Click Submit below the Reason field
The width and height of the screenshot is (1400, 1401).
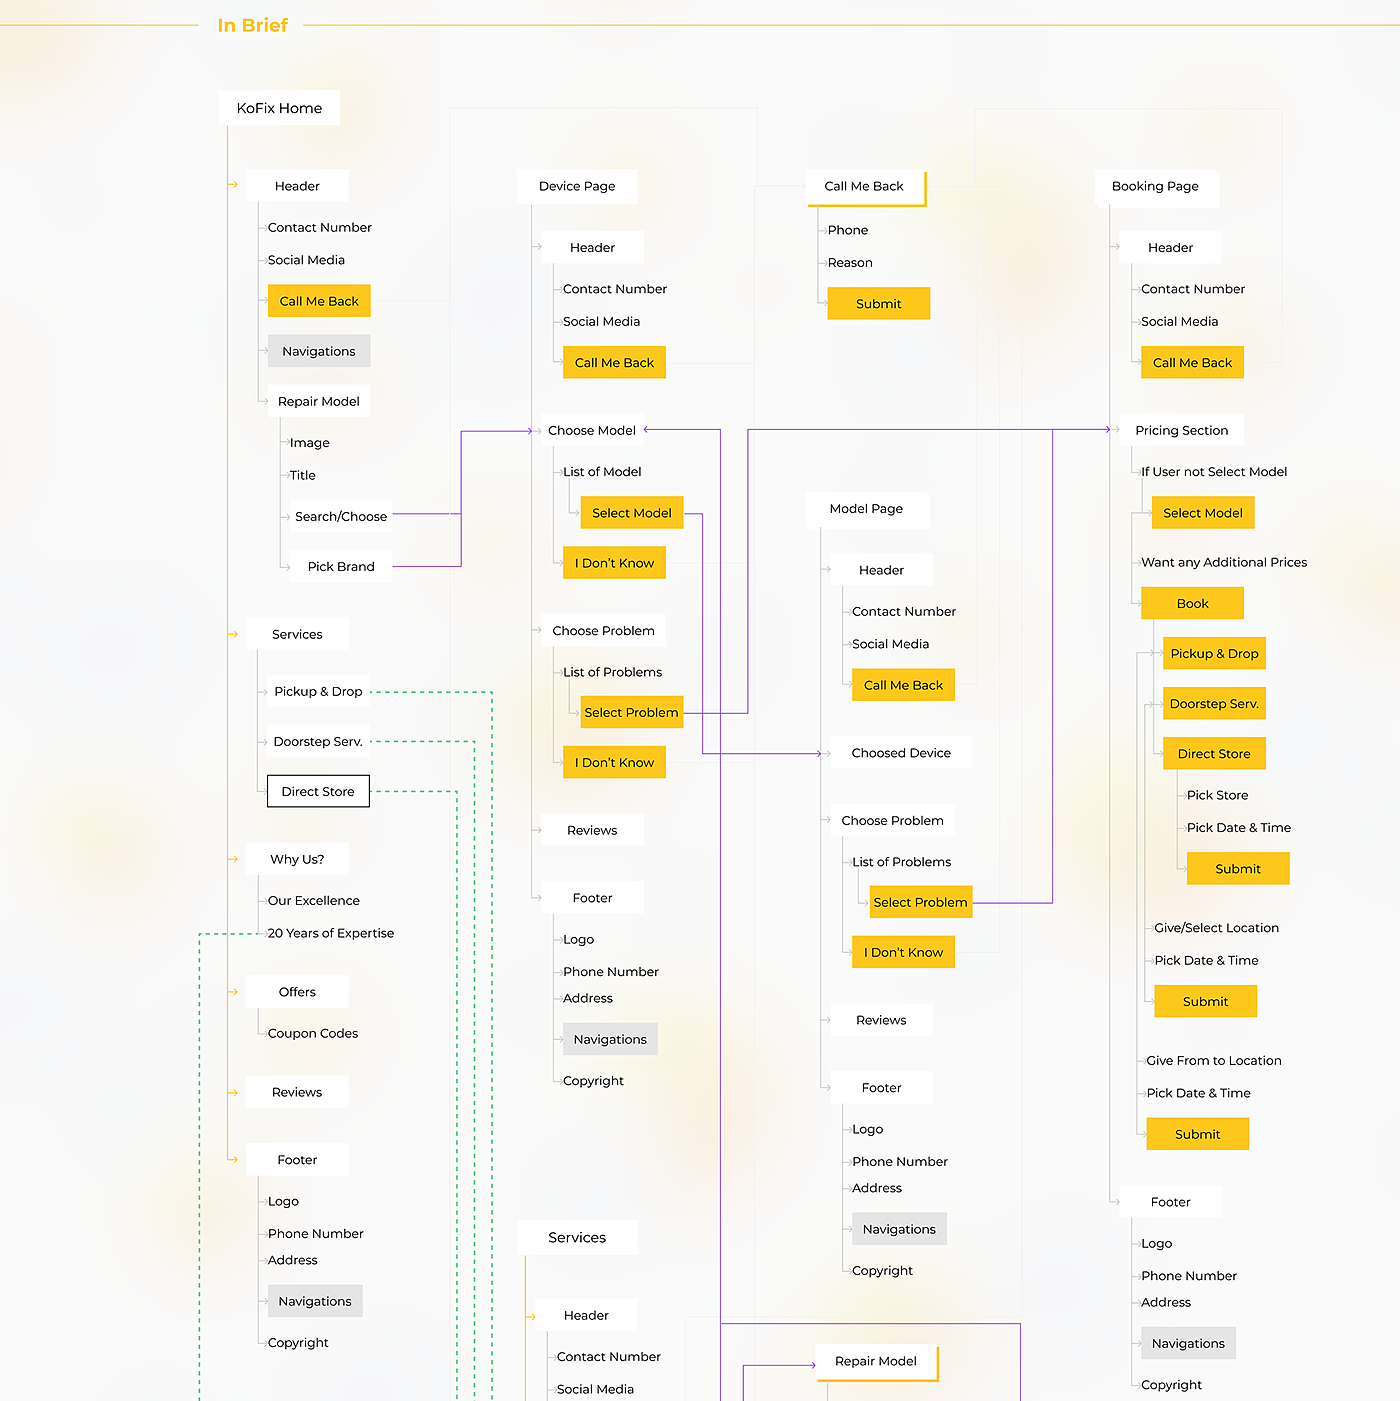coord(879,304)
